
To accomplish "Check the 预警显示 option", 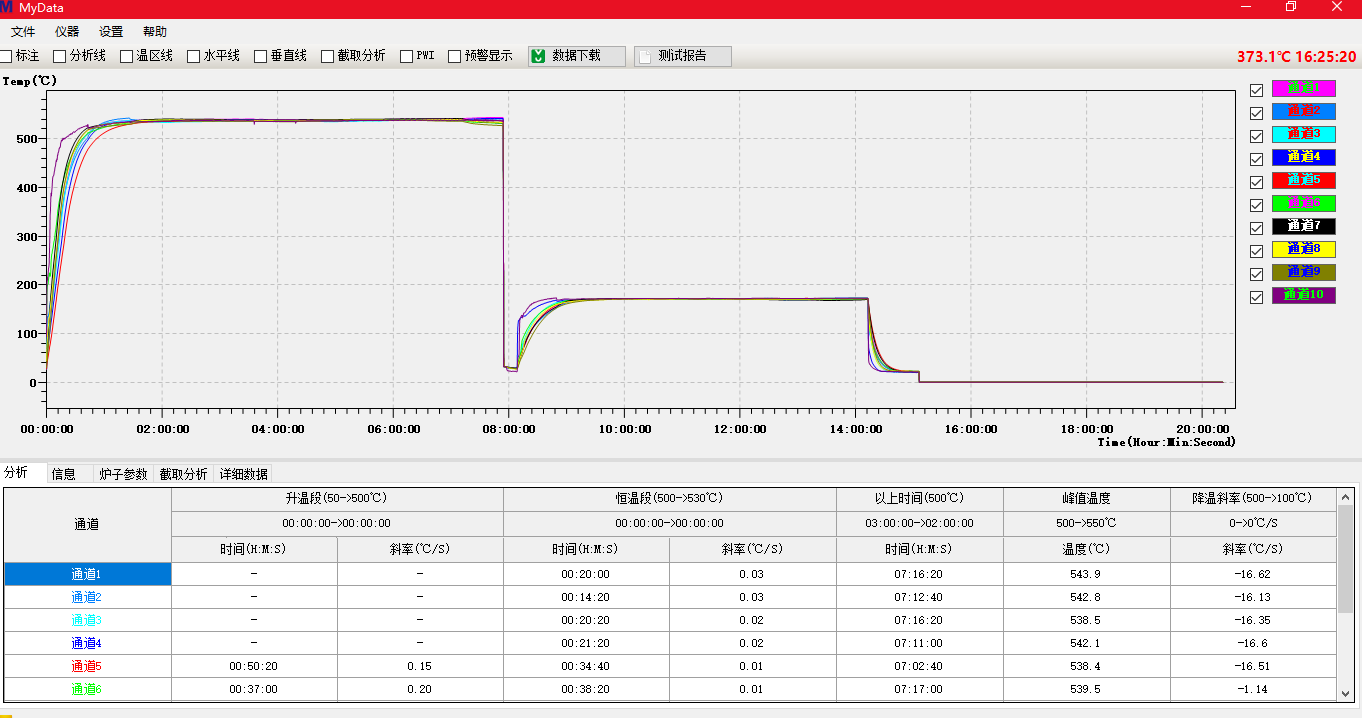I will [x=455, y=56].
